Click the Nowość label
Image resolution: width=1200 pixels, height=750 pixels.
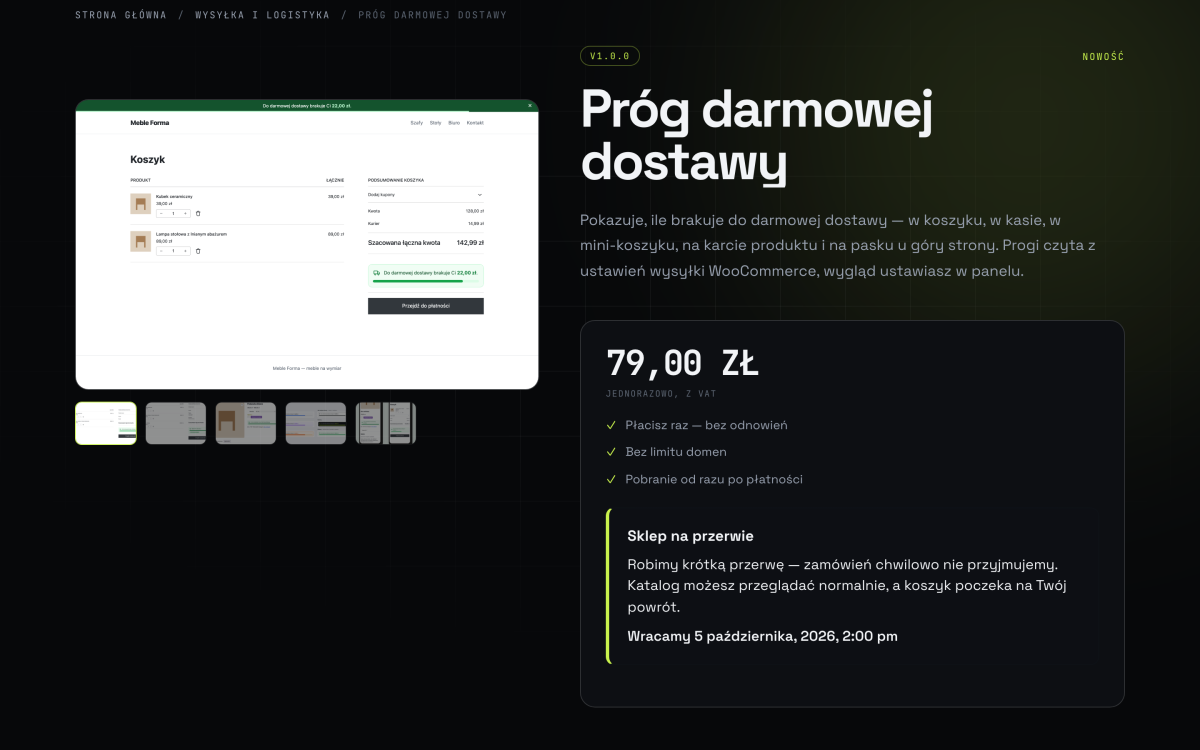(1103, 57)
